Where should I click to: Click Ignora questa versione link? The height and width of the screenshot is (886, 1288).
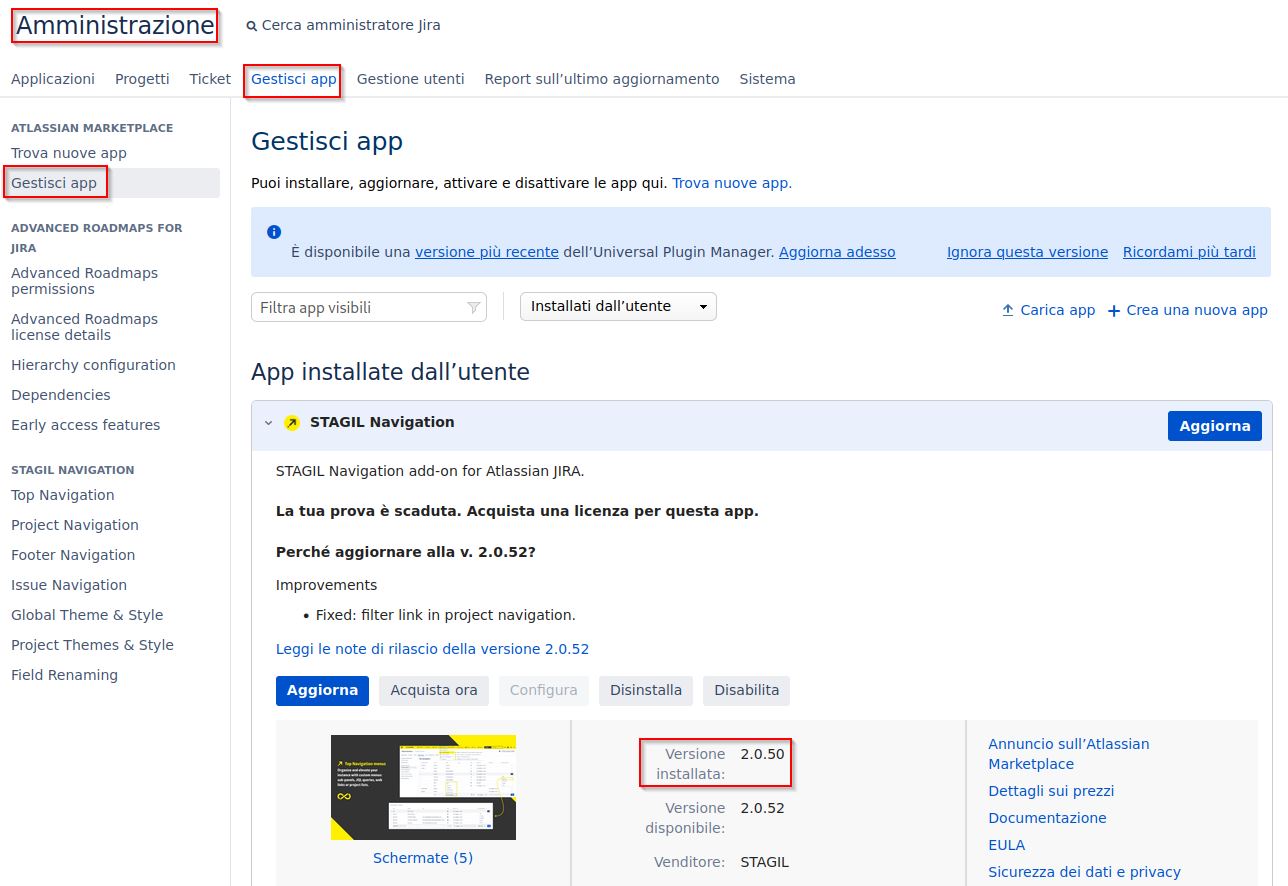click(1027, 252)
